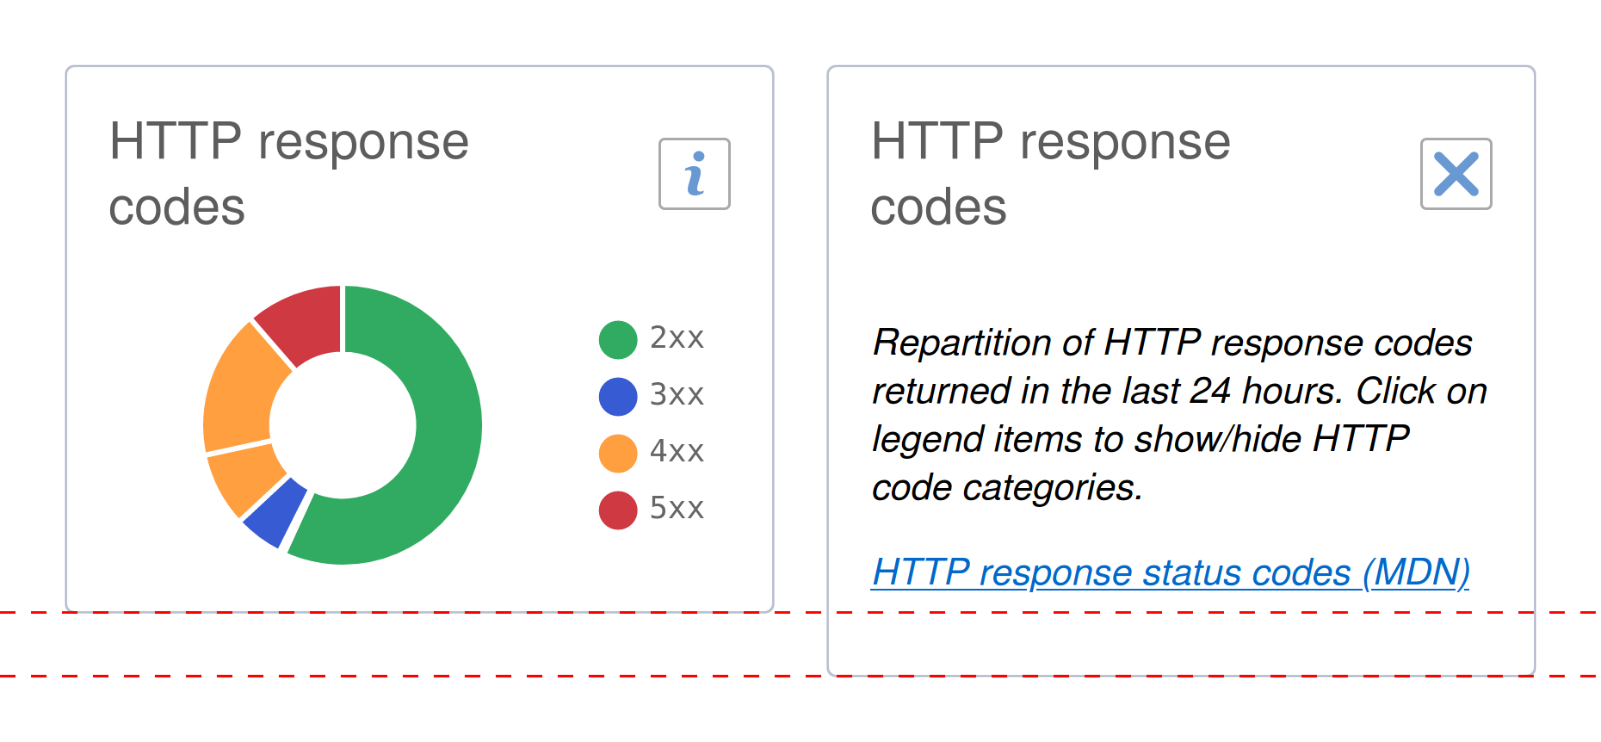The image size is (1601, 742).
Task: Click the blue circle beside the 3xx label
Action: (x=618, y=395)
